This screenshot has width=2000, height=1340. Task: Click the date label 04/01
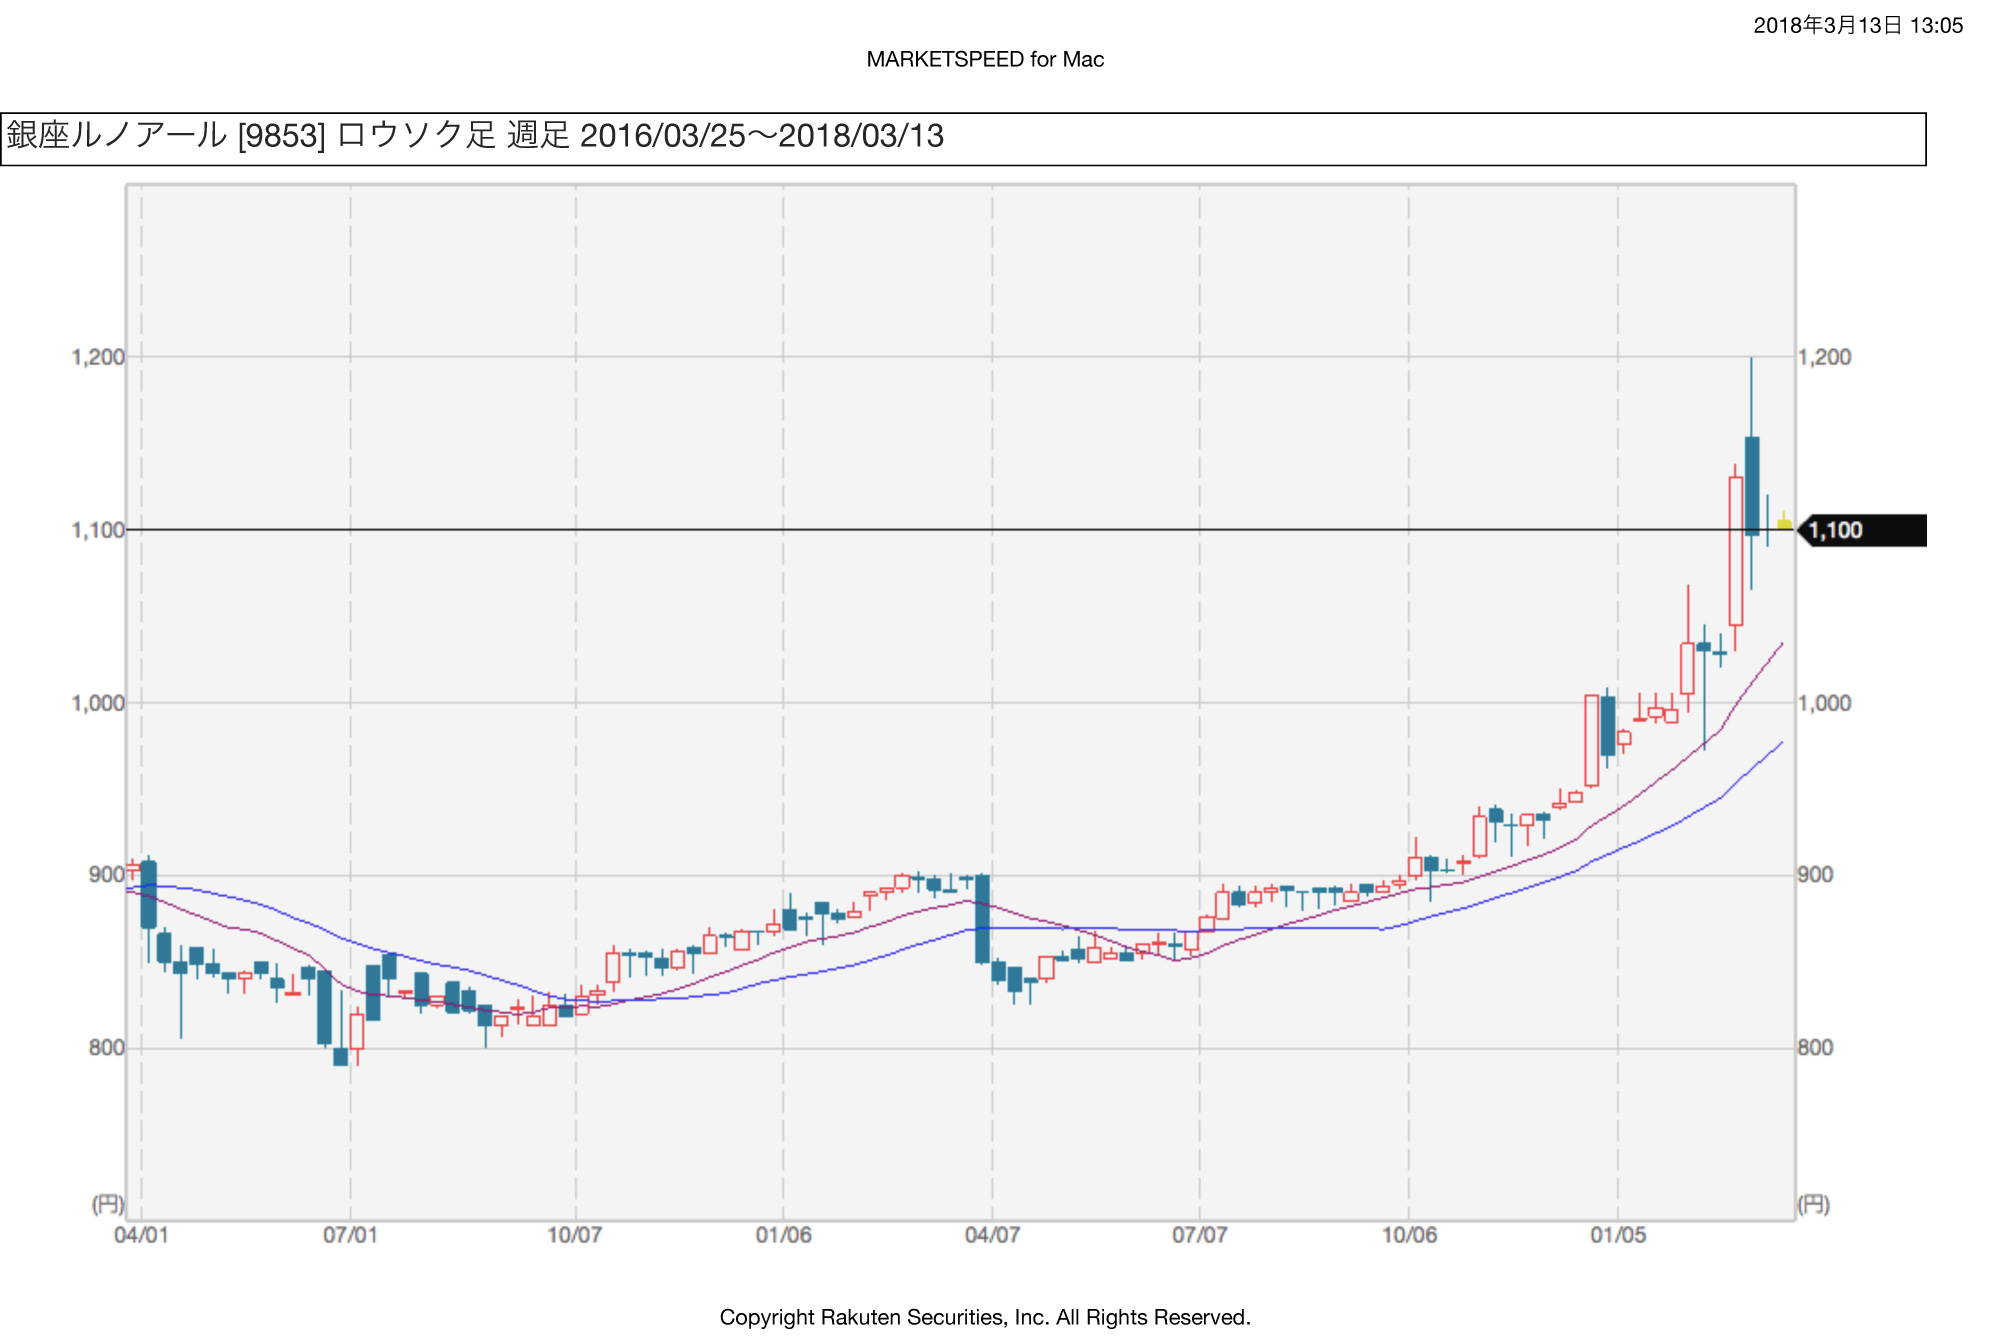click(141, 1235)
